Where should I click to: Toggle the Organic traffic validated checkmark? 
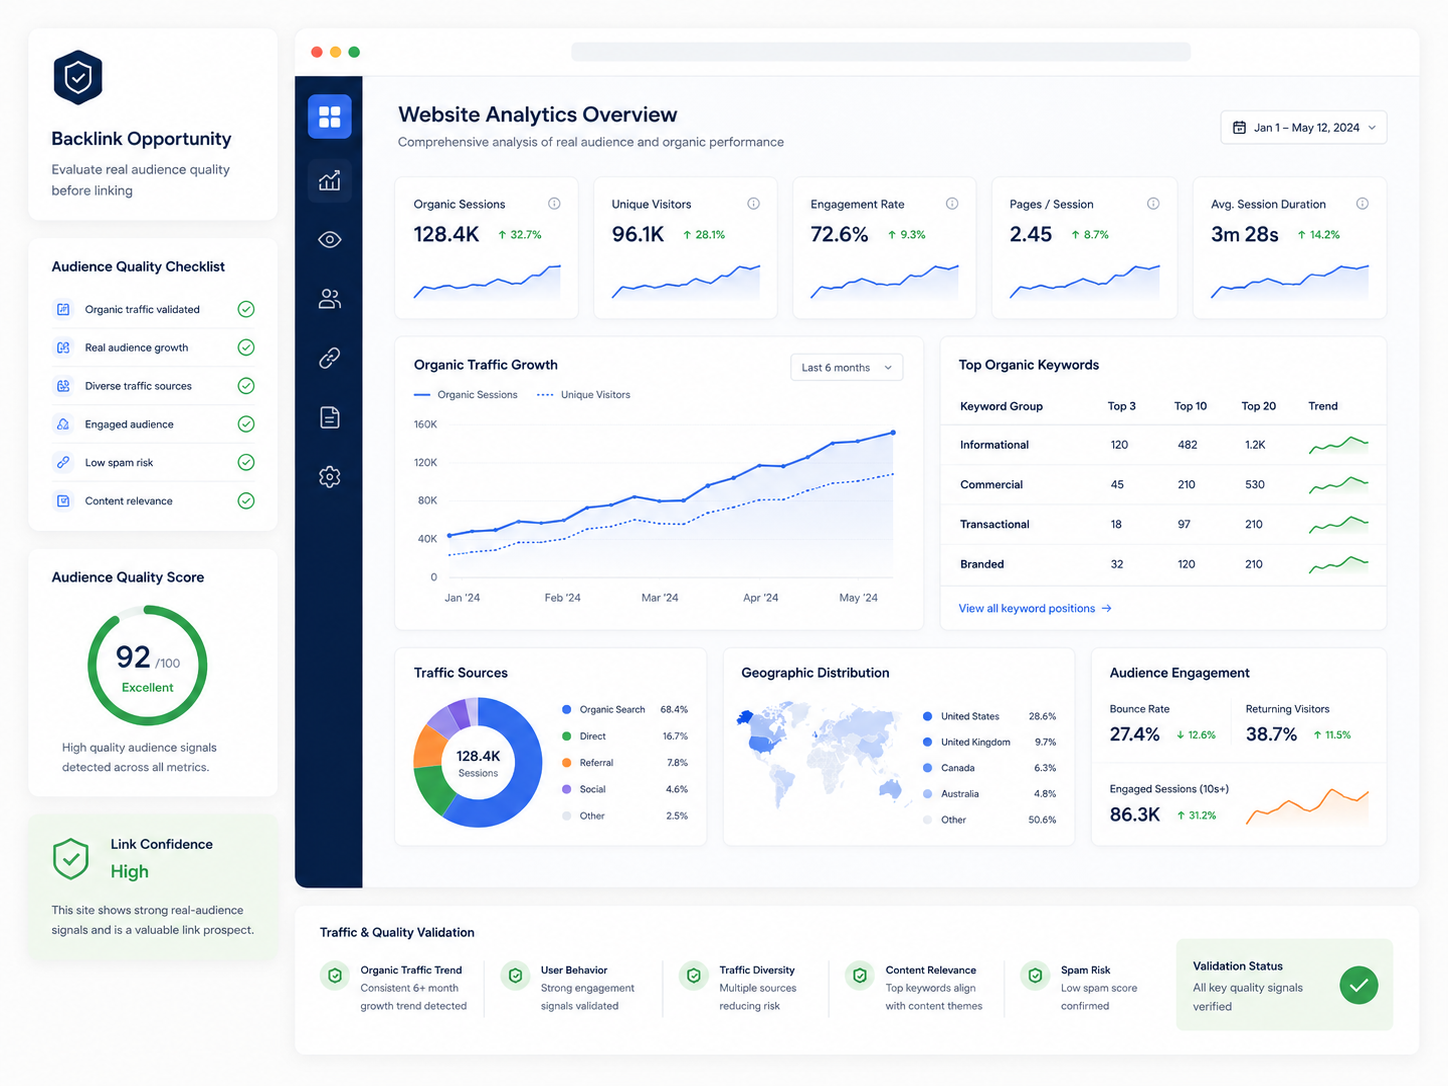point(246,309)
